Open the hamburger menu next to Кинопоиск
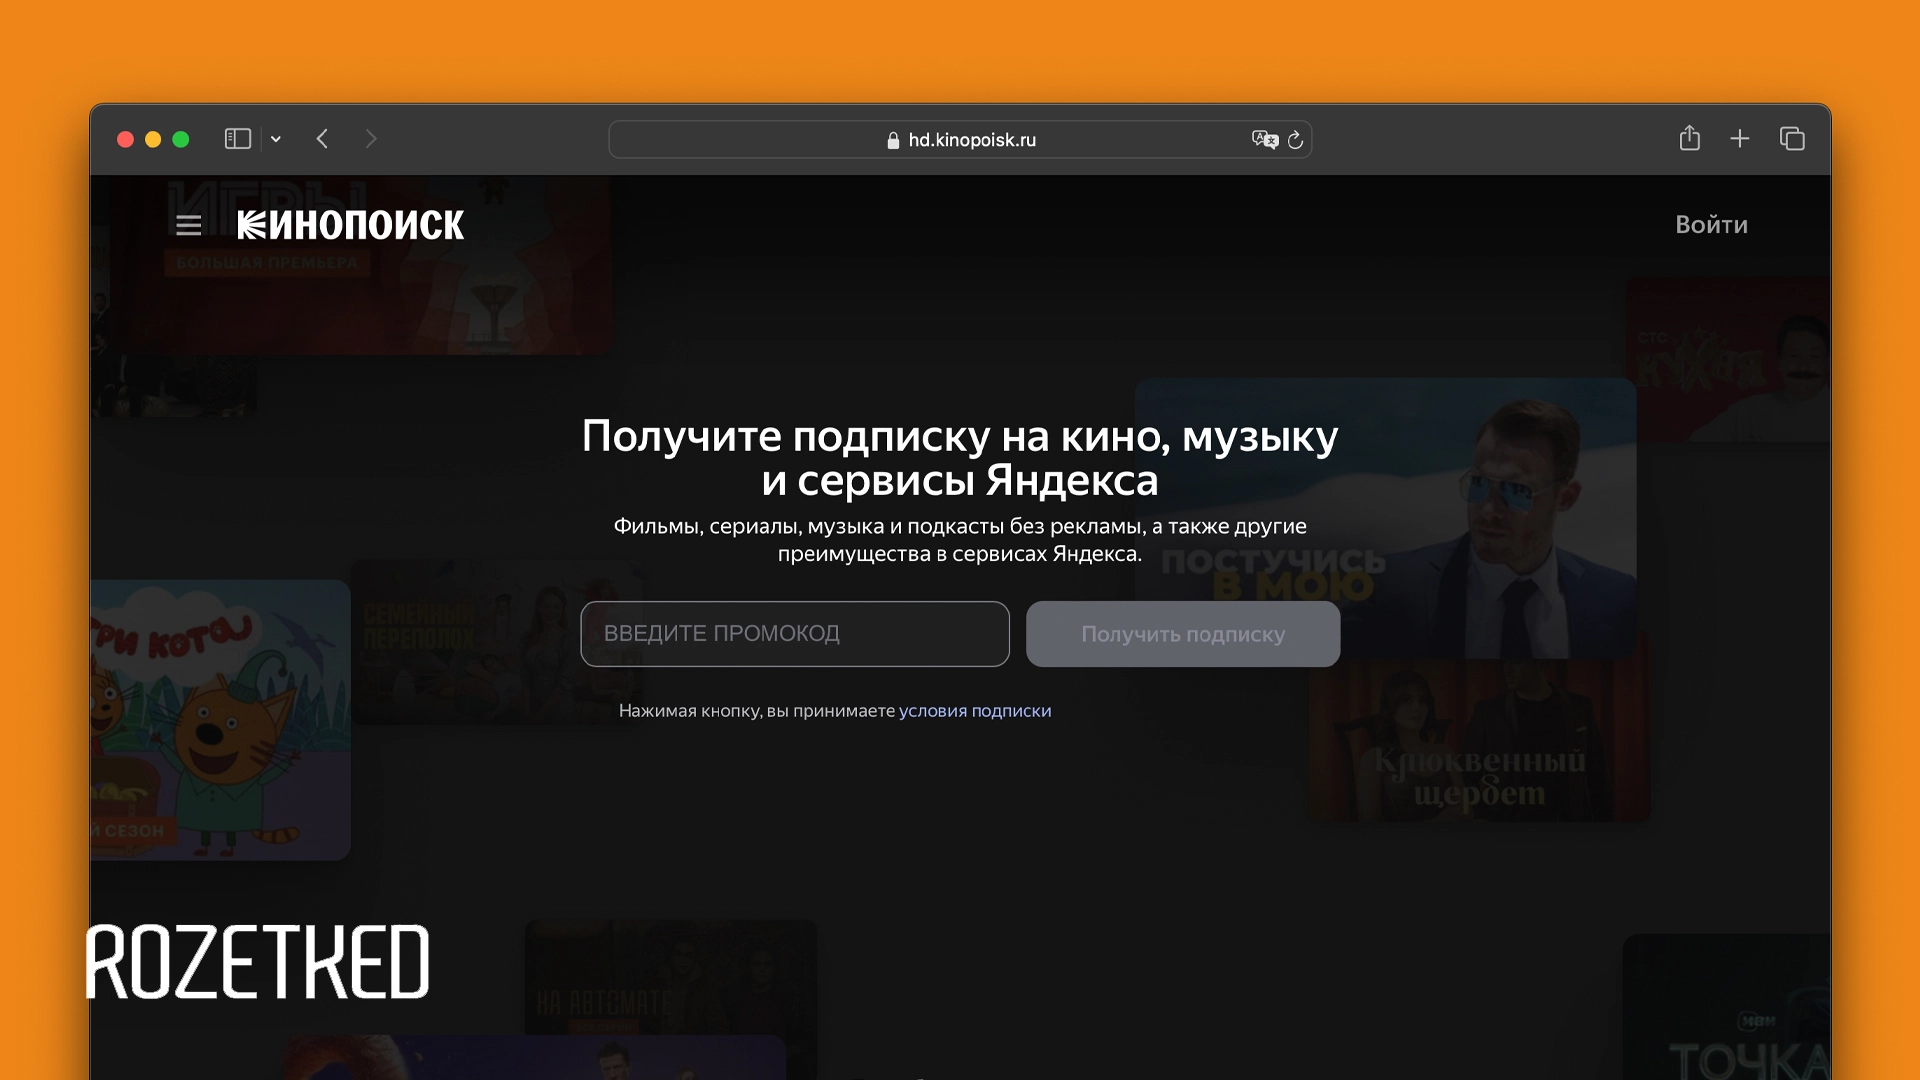 click(x=188, y=226)
